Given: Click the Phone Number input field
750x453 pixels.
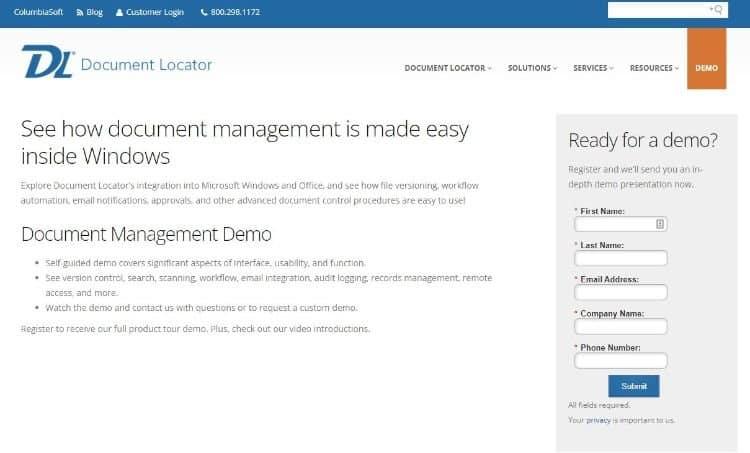Looking at the screenshot, I should 620,361.
